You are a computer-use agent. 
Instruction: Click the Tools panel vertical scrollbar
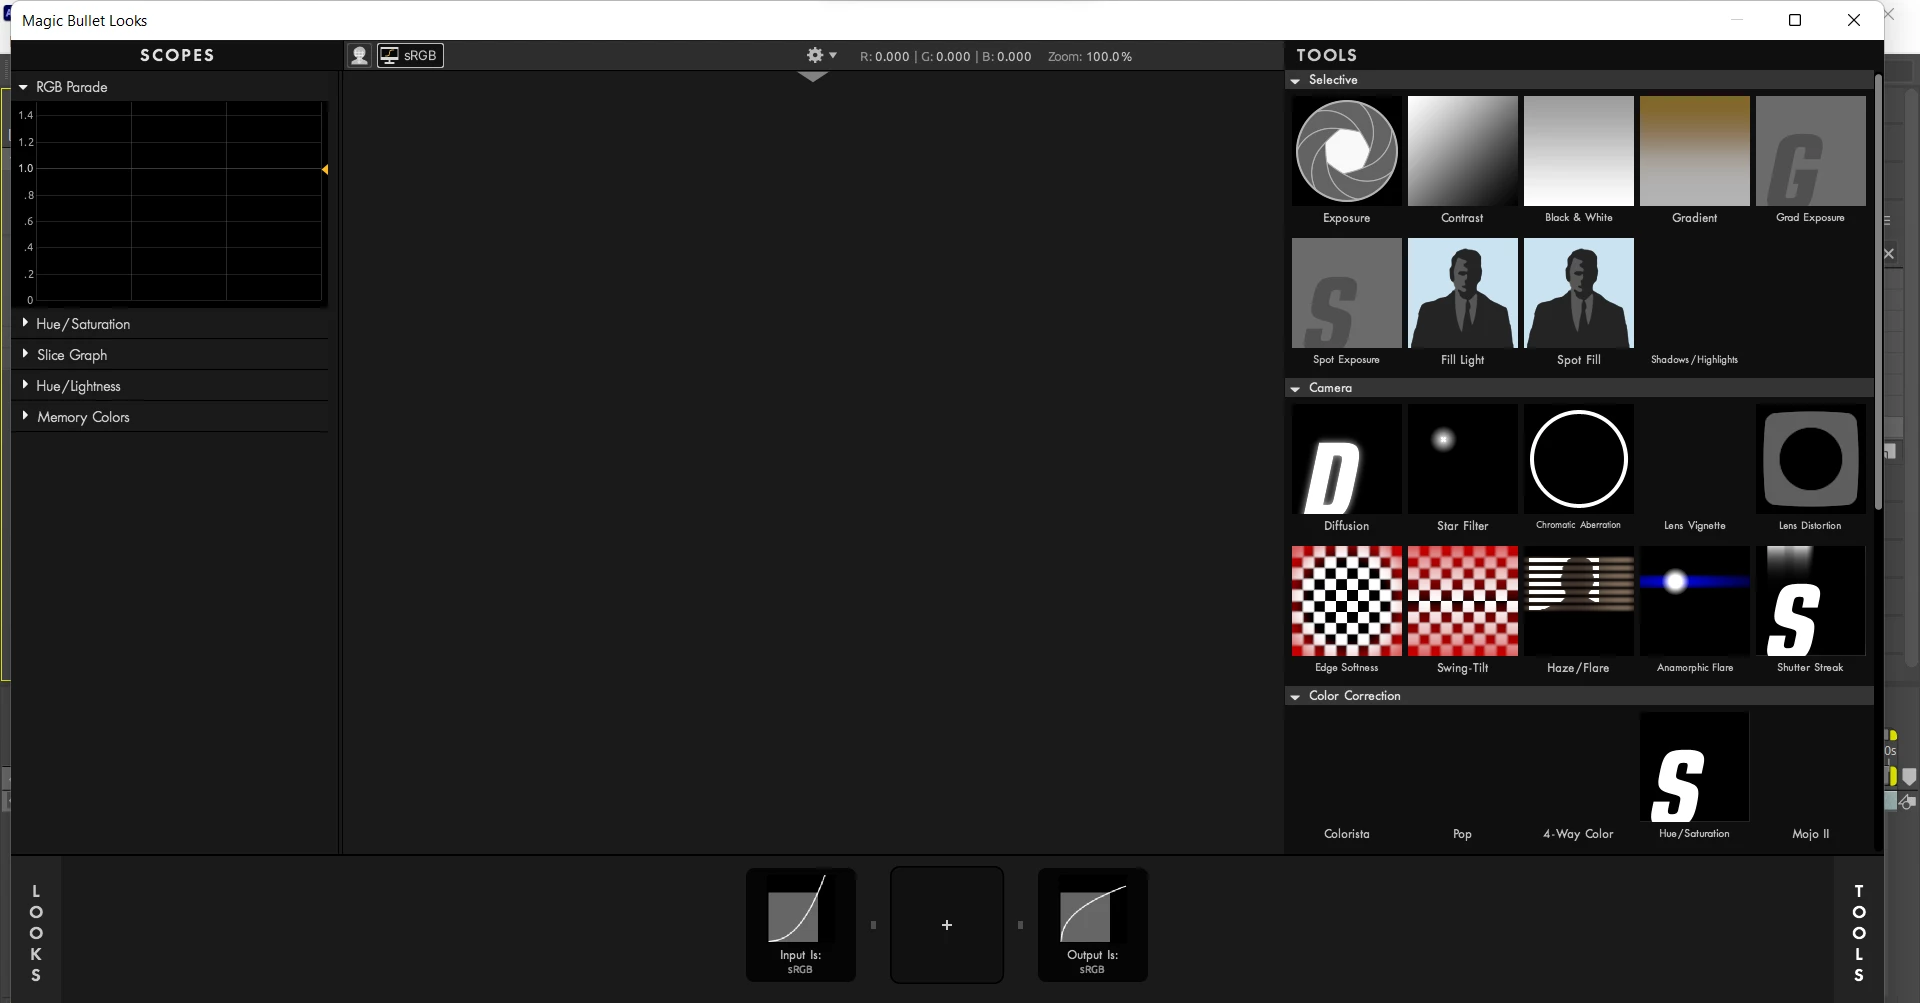[x=1878, y=290]
